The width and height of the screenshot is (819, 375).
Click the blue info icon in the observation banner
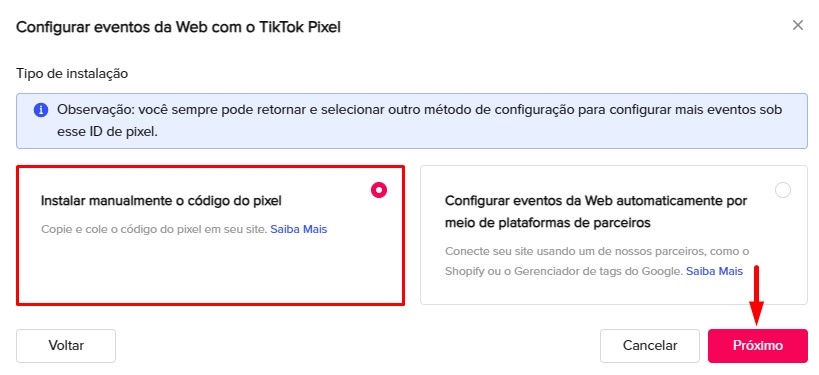41,110
